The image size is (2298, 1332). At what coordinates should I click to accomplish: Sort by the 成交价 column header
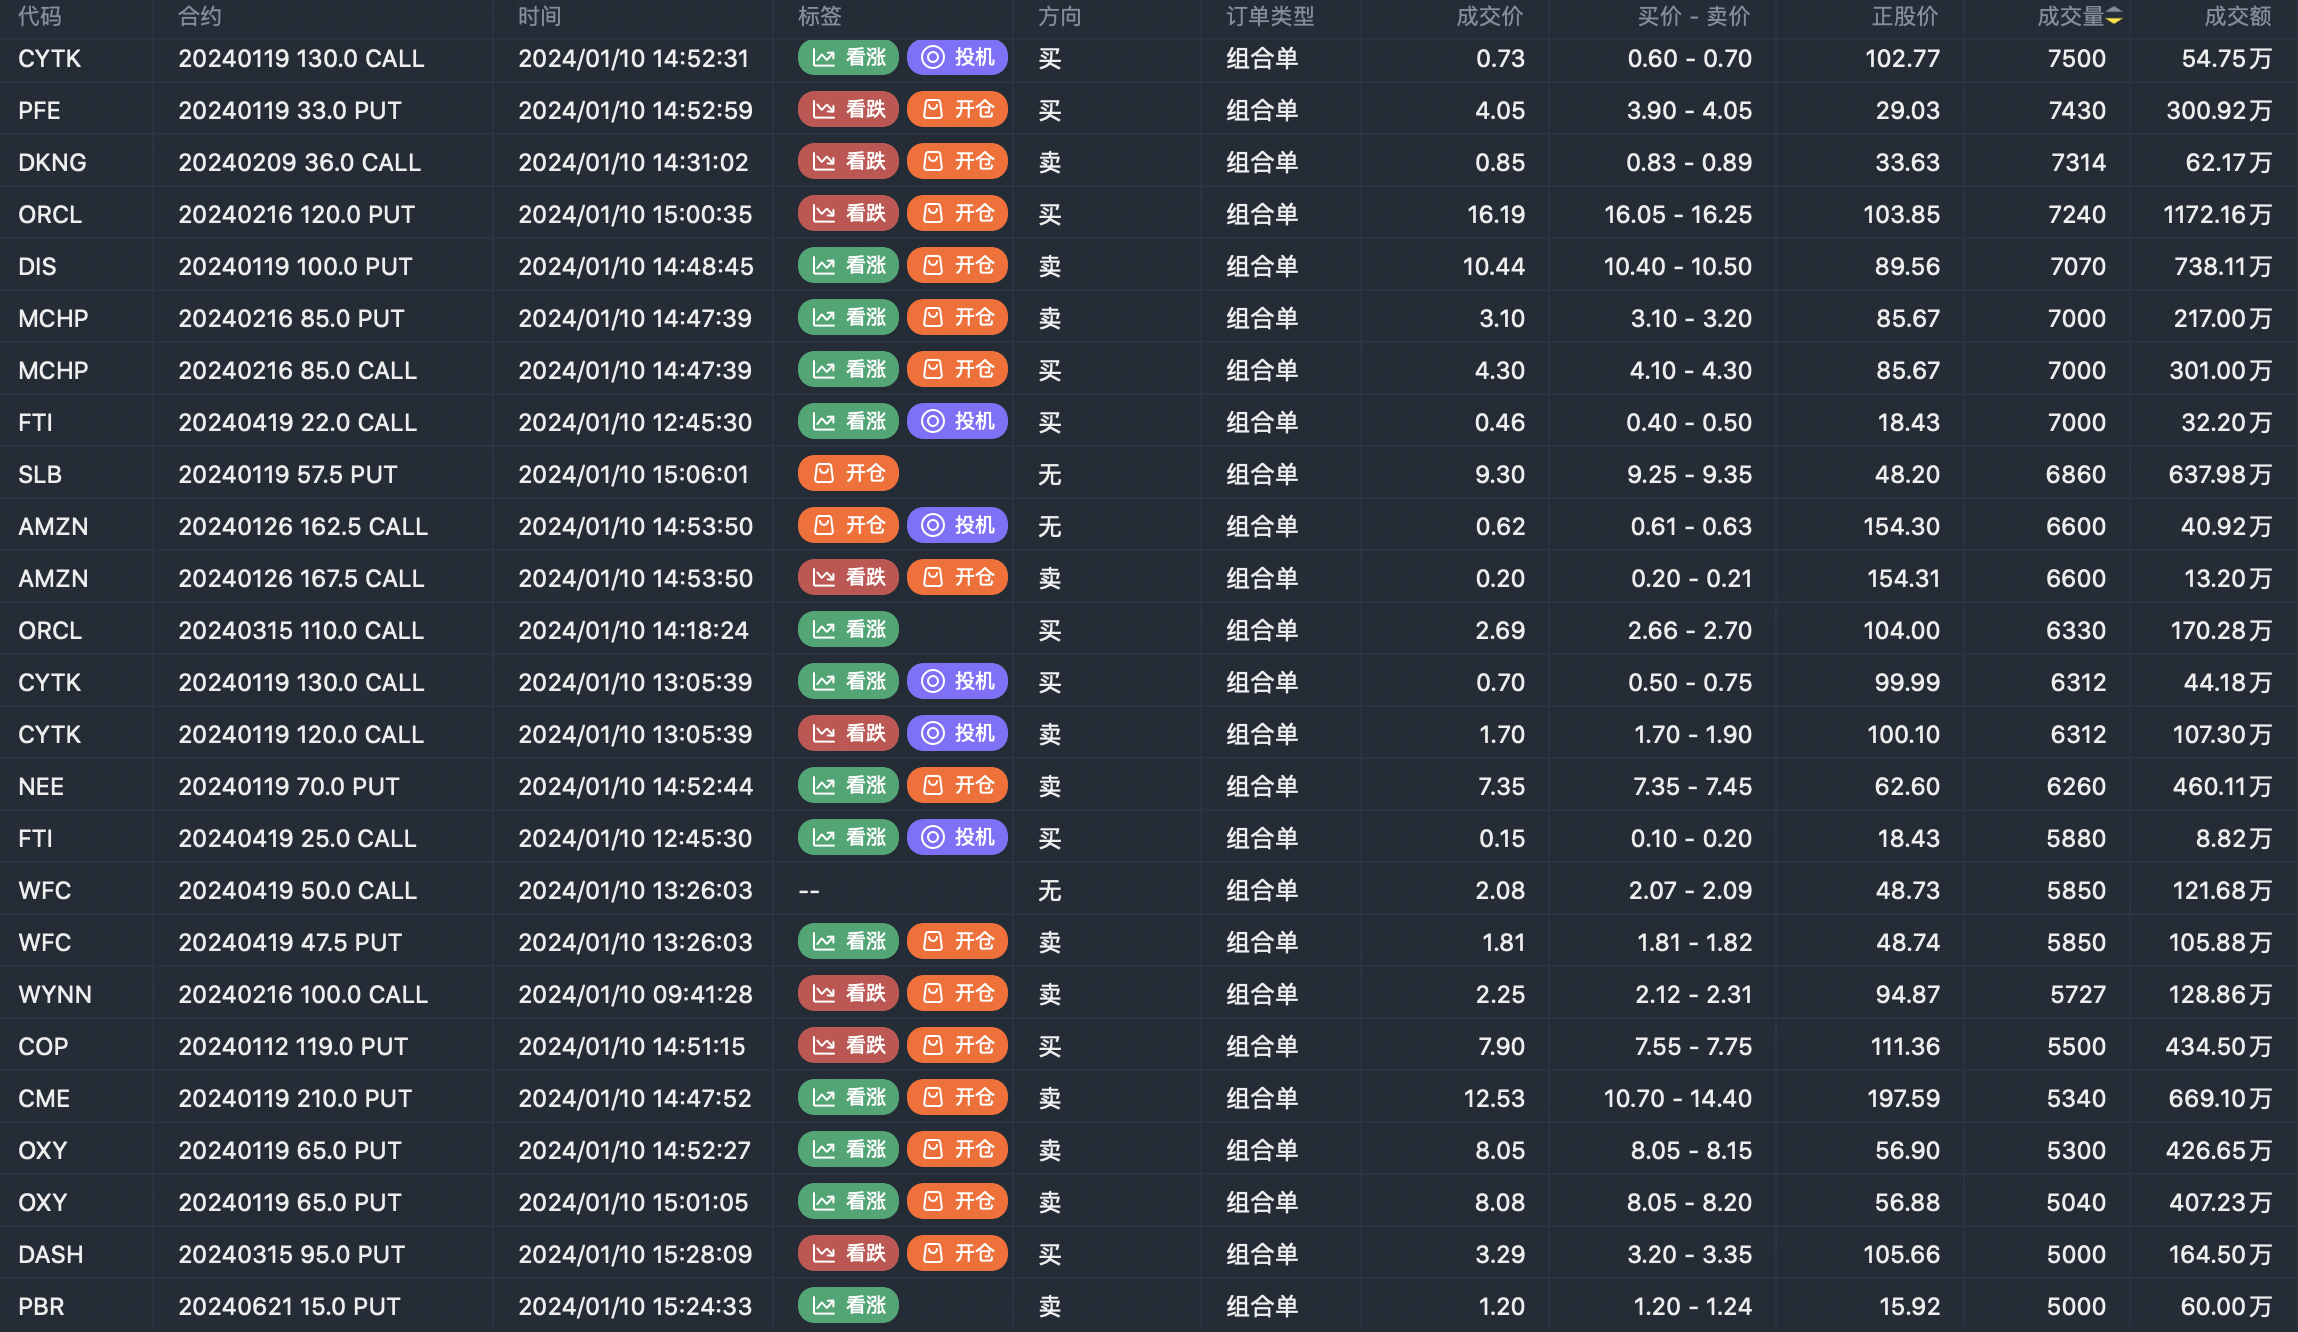tap(1489, 17)
